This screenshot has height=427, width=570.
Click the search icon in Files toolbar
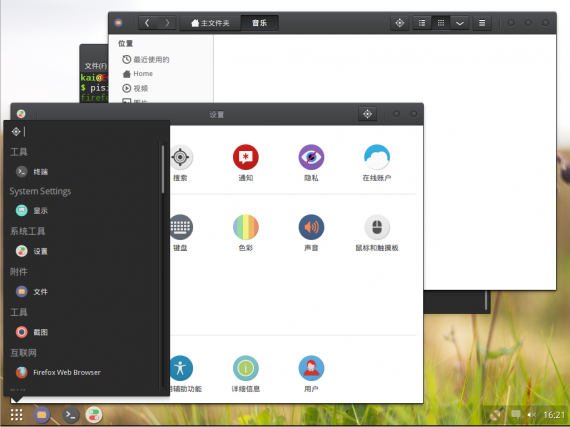click(x=400, y=23)
